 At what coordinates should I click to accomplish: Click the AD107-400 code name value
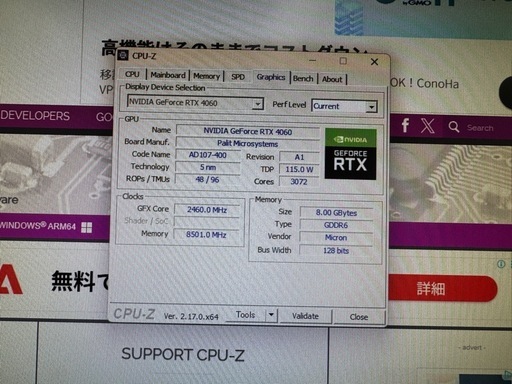coord(208,155)
